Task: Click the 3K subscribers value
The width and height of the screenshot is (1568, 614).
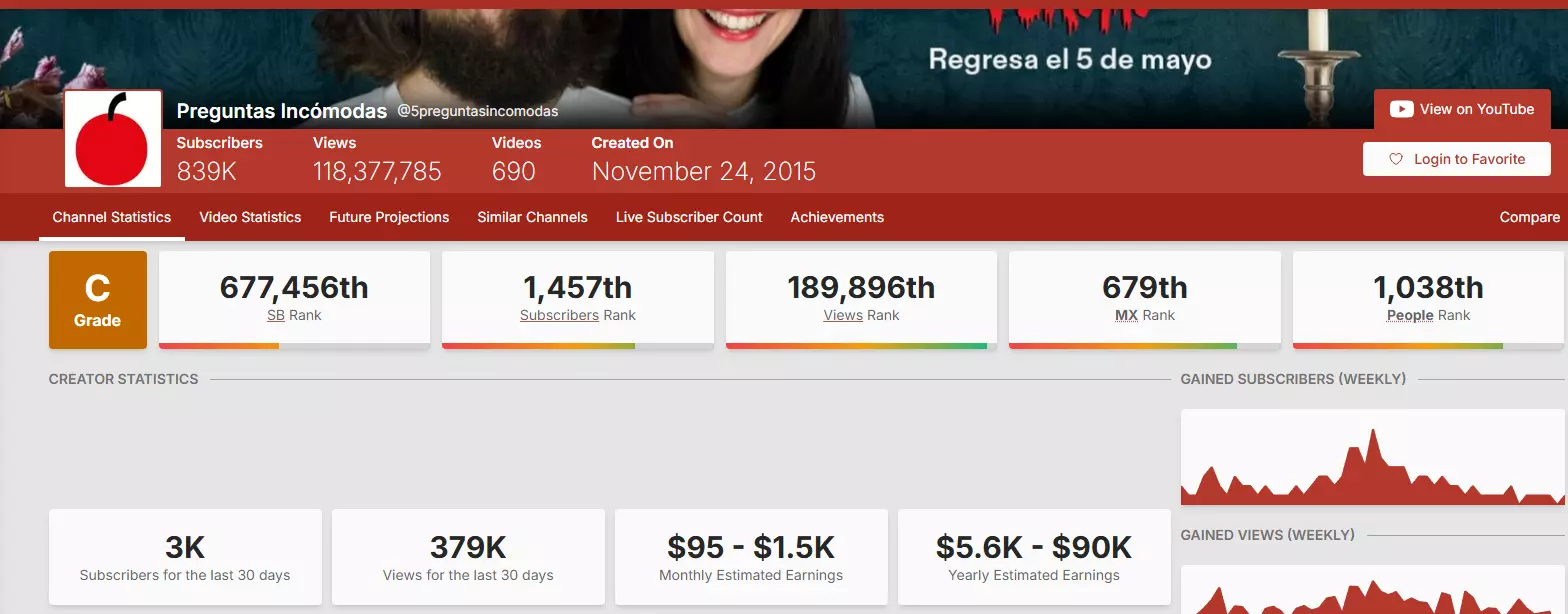Action: click(x=185, y=548)
